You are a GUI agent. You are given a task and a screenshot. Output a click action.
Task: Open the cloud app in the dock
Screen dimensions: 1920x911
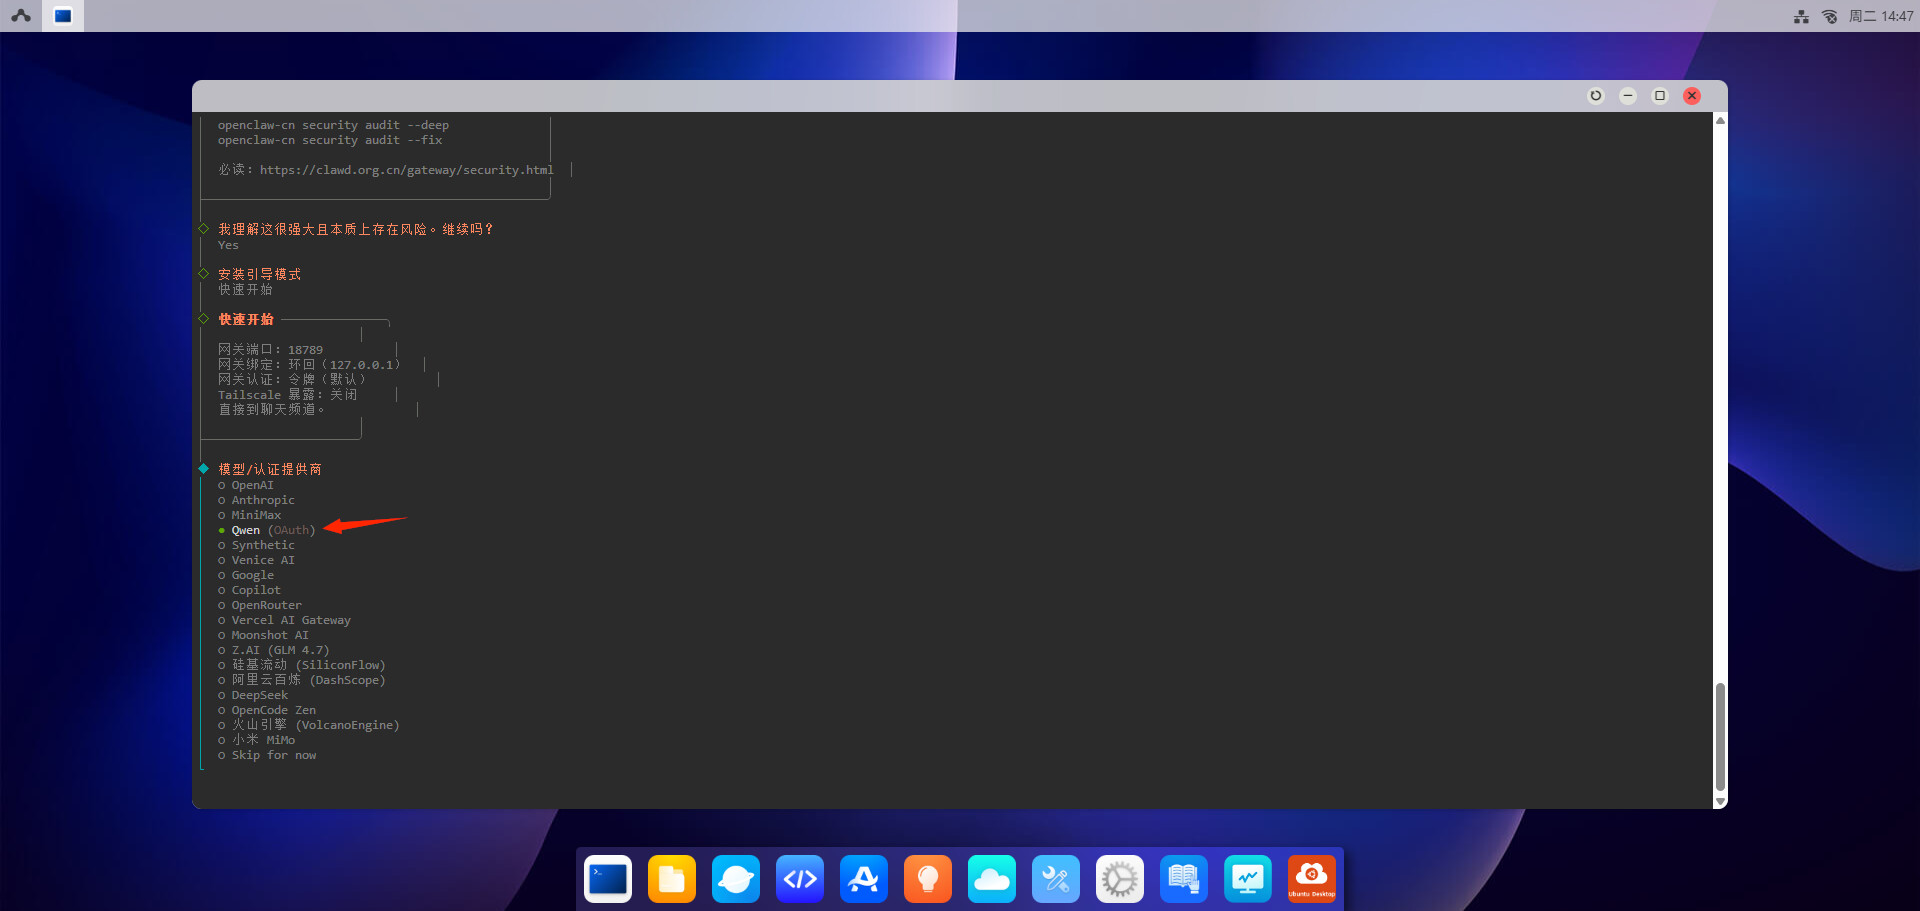point(992,879)
